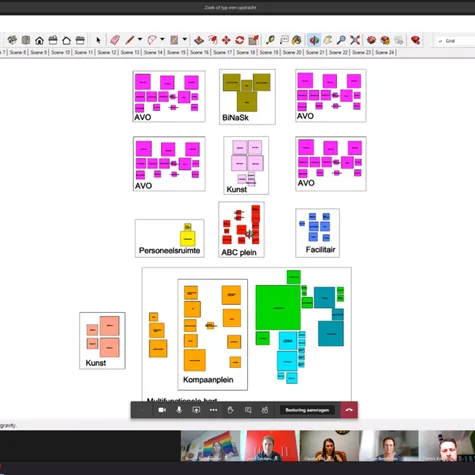This screenshot has height=475, width=475.
Task: Open Scene 24 tab
Action: pos(384,52)
